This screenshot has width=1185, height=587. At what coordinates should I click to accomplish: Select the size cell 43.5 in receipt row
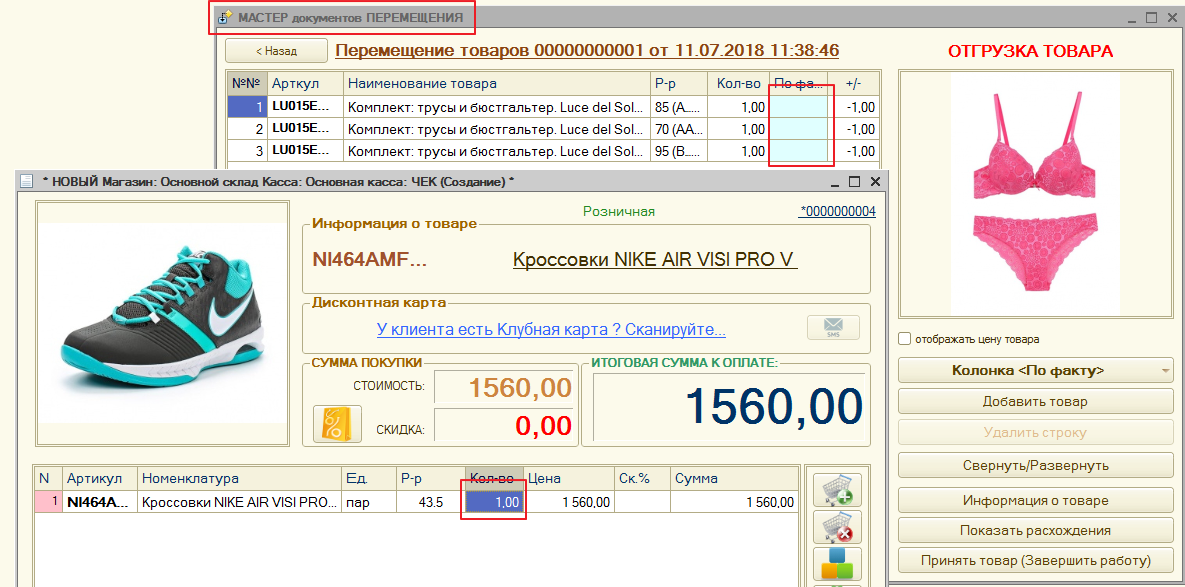(429, 502)
